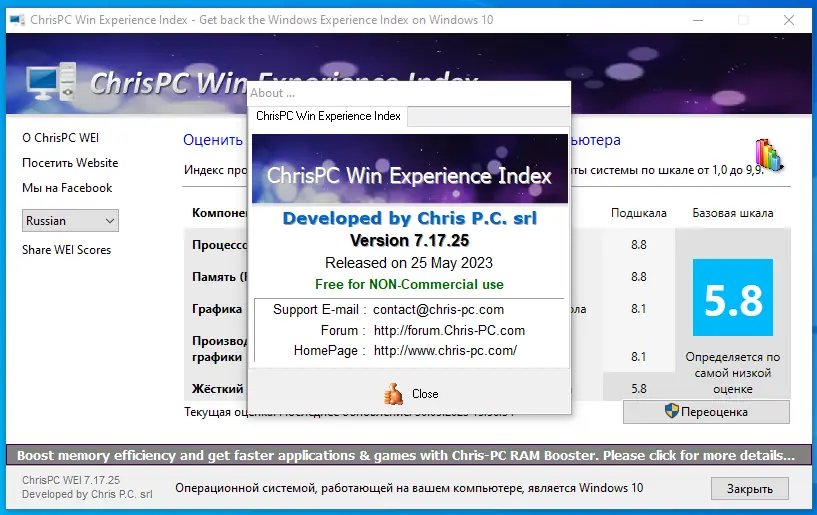Click the RAM Booster promotional banner
The width and height of the screenshot is (817, 515).
point(408,455)
